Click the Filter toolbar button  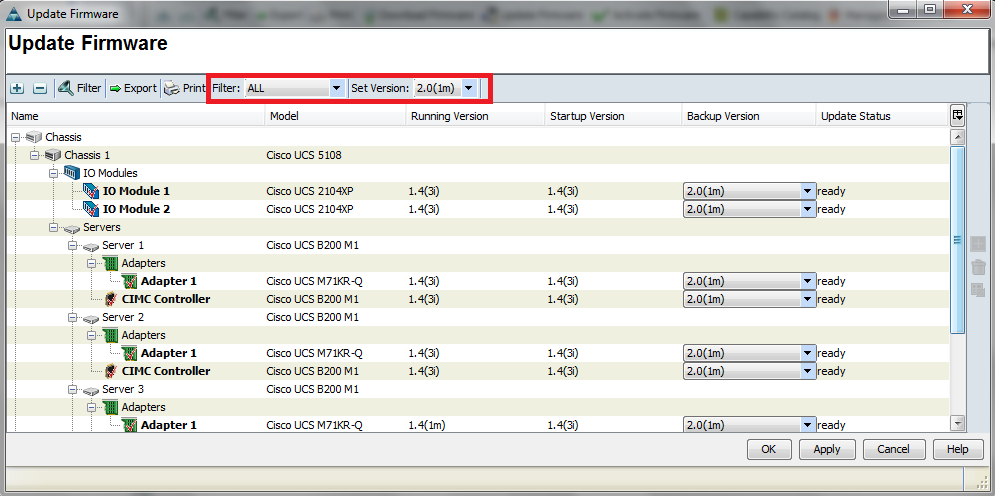(x=79, y=88)
